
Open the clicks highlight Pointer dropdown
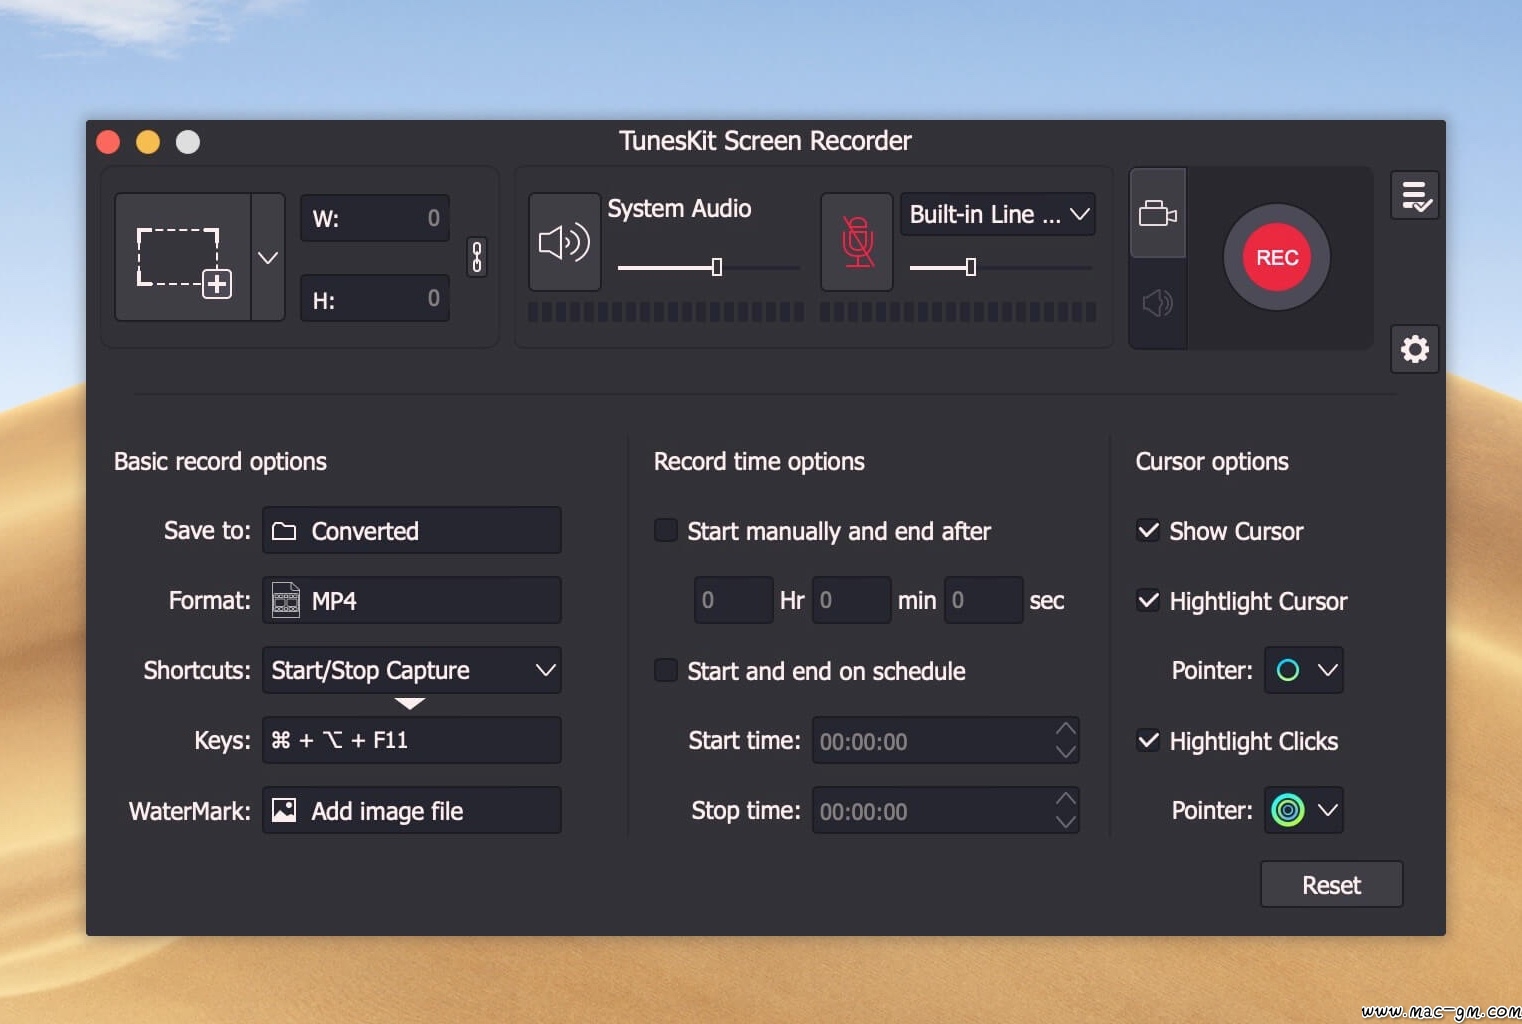point(1304,810)
